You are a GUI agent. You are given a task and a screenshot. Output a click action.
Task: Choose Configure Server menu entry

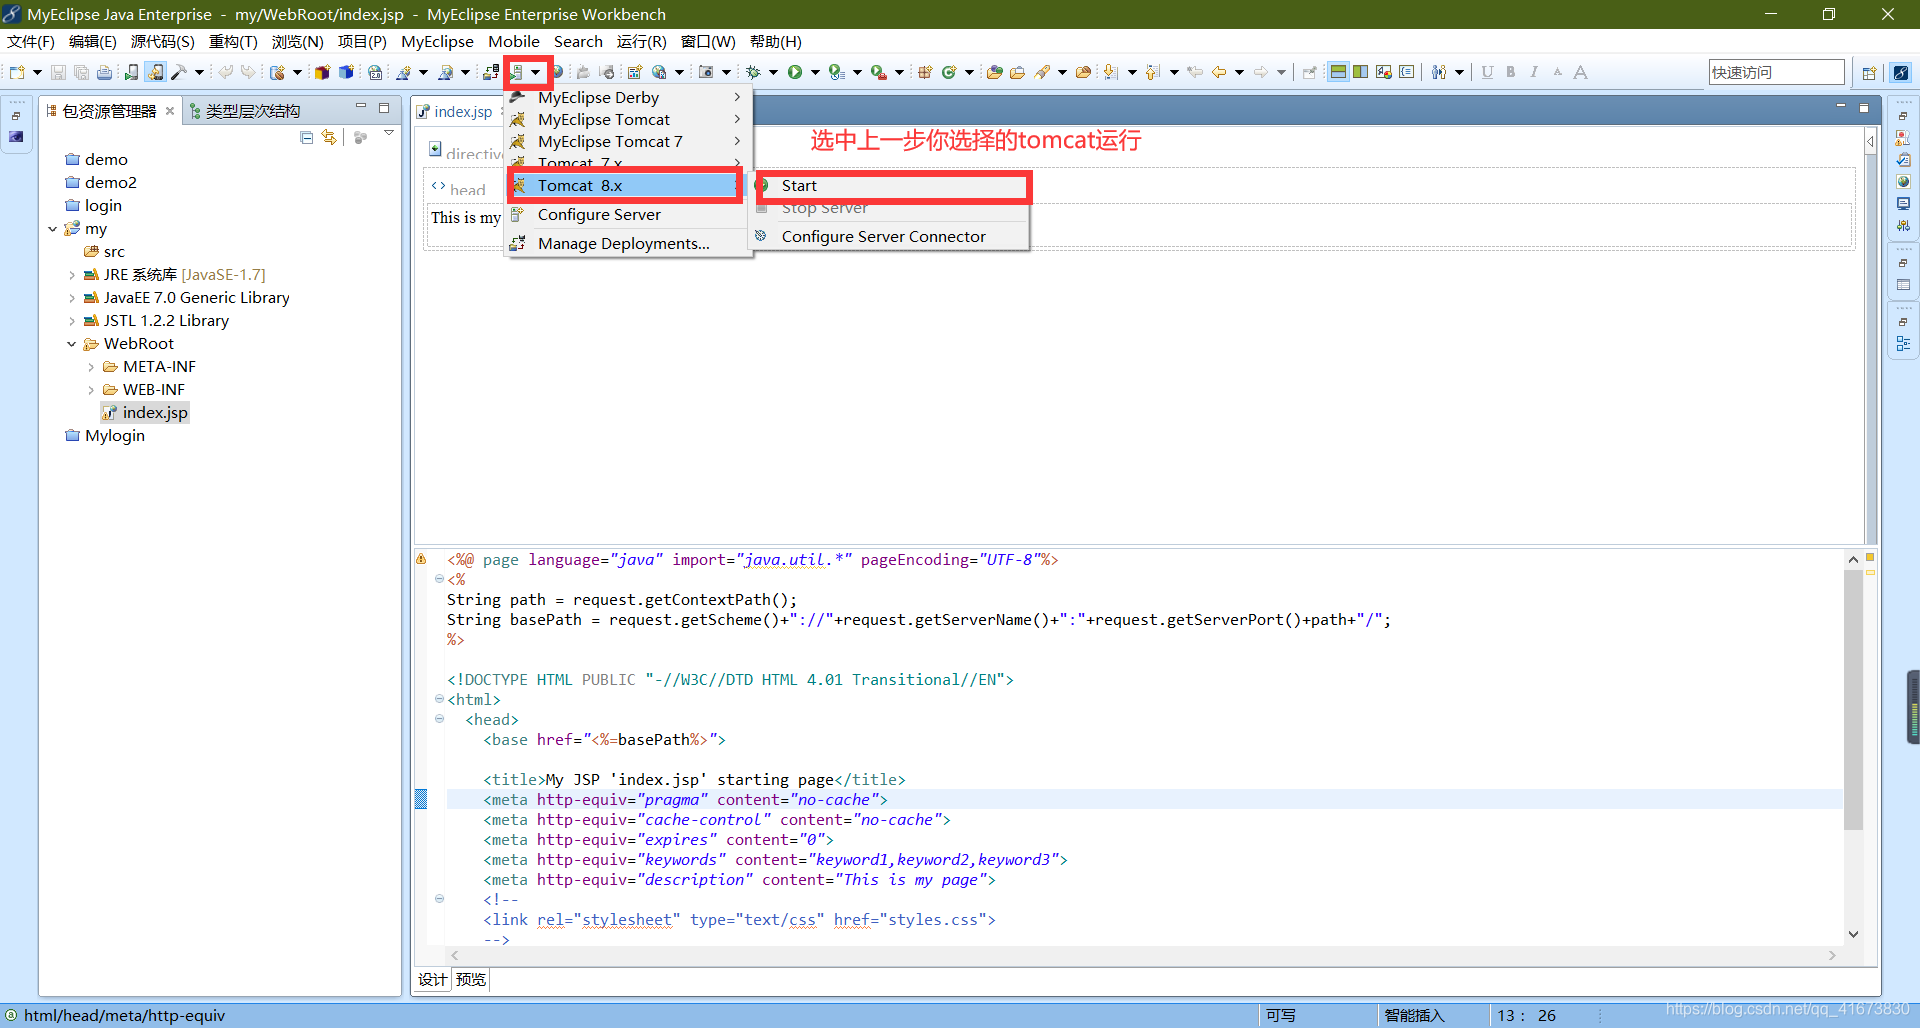pyautogui.click(x=626, y=214)
